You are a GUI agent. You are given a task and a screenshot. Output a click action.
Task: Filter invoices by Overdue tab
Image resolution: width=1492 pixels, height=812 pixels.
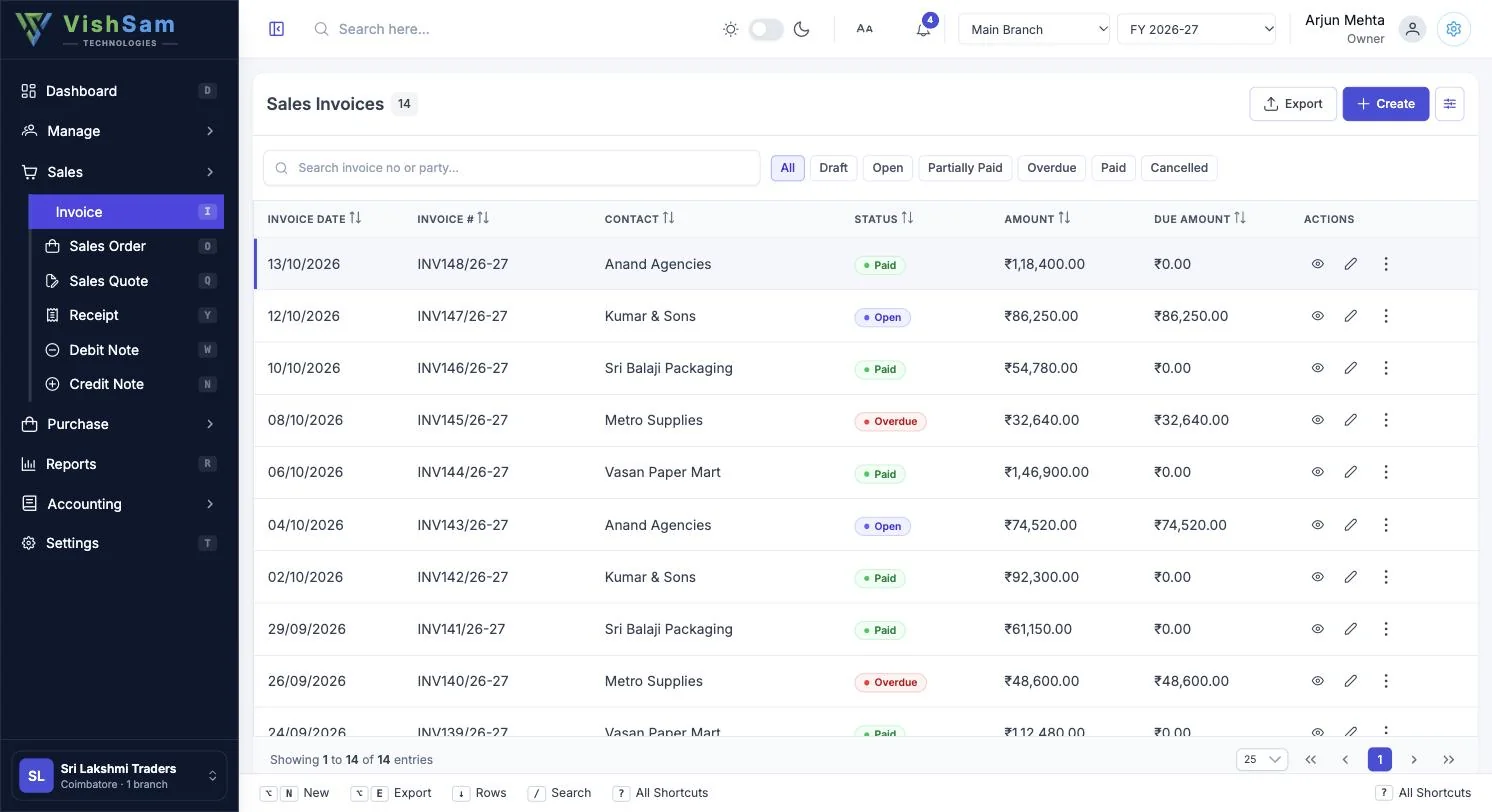click(x=1052, y=168)
